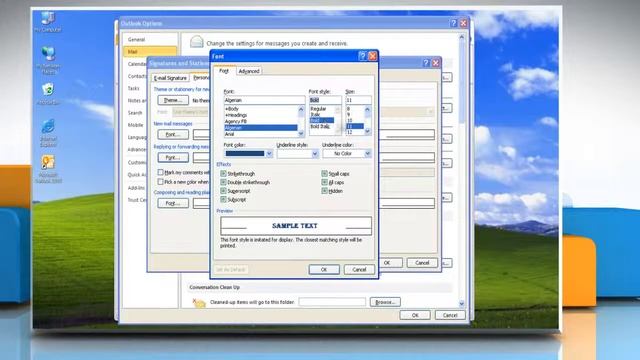
Task: Select Mobile in Outlook Options sidebar
Action: click(x=136, y=125)
